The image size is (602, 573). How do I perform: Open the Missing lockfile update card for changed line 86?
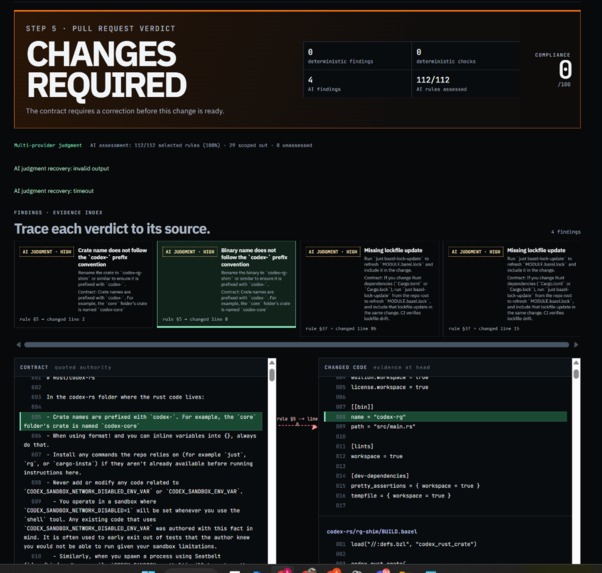(370, 289)
